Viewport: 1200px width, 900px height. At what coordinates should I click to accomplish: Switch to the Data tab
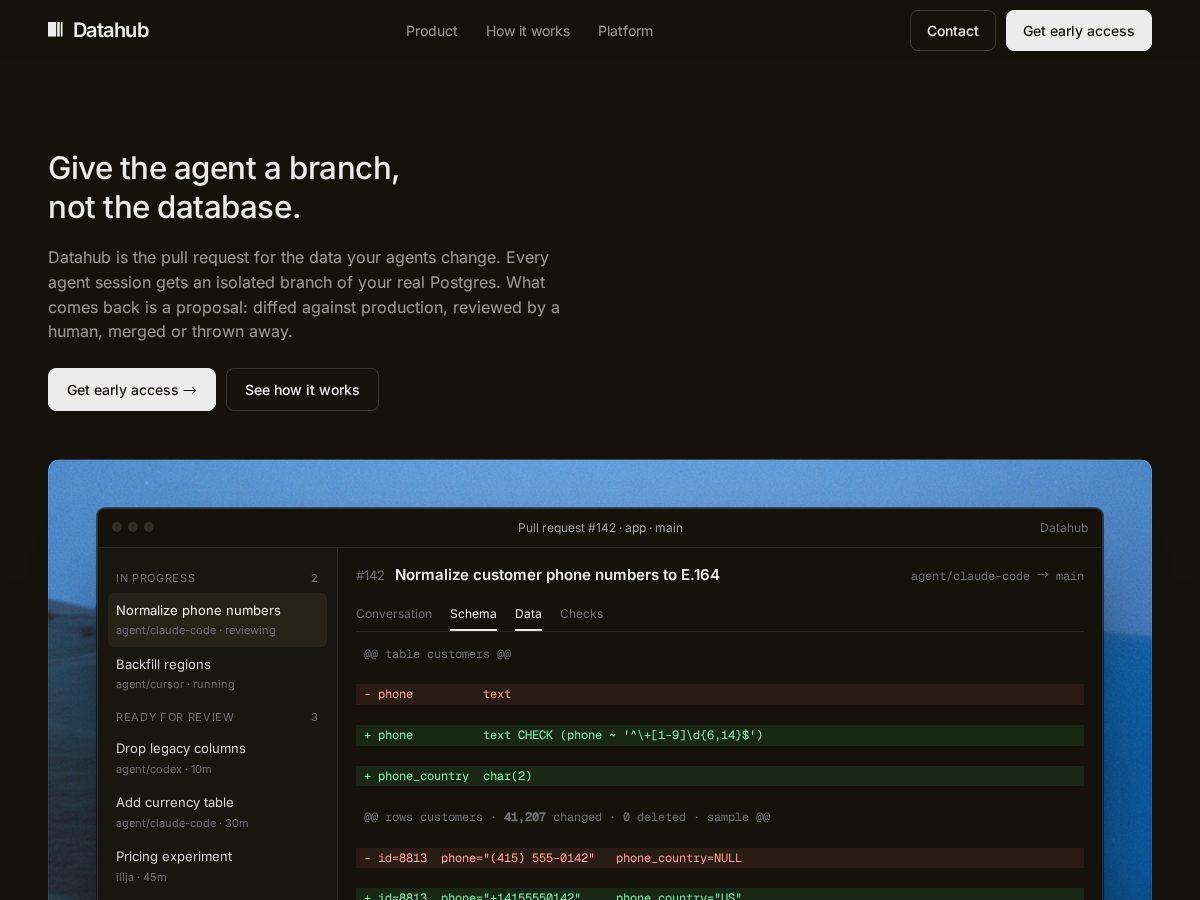tap(528, 614)
